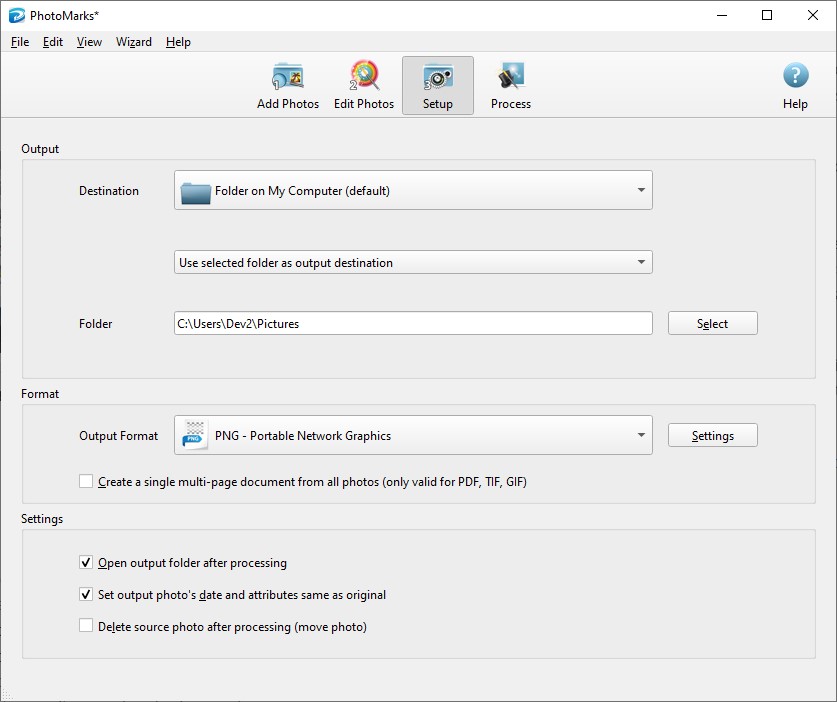The image size is (837, 702).
Task: Click the blue folder icon in Destination
Action: 196,191
